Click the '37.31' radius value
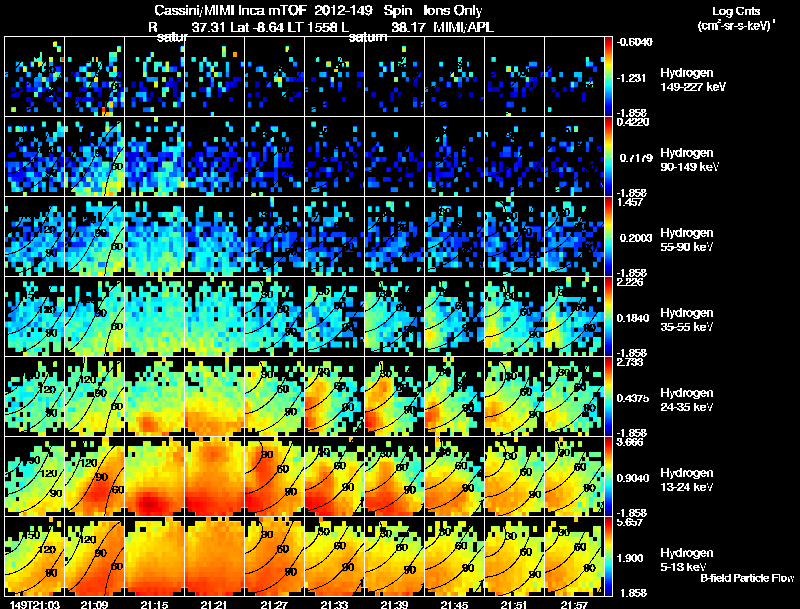Screen dimensions: 800x609 210,27
